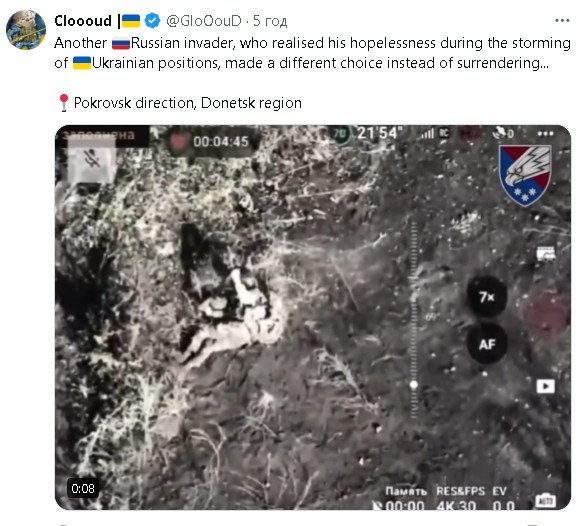The image size is (586, 526).
Task: Click the red record button
Action: pyautogui.click(x=547, y=313)
